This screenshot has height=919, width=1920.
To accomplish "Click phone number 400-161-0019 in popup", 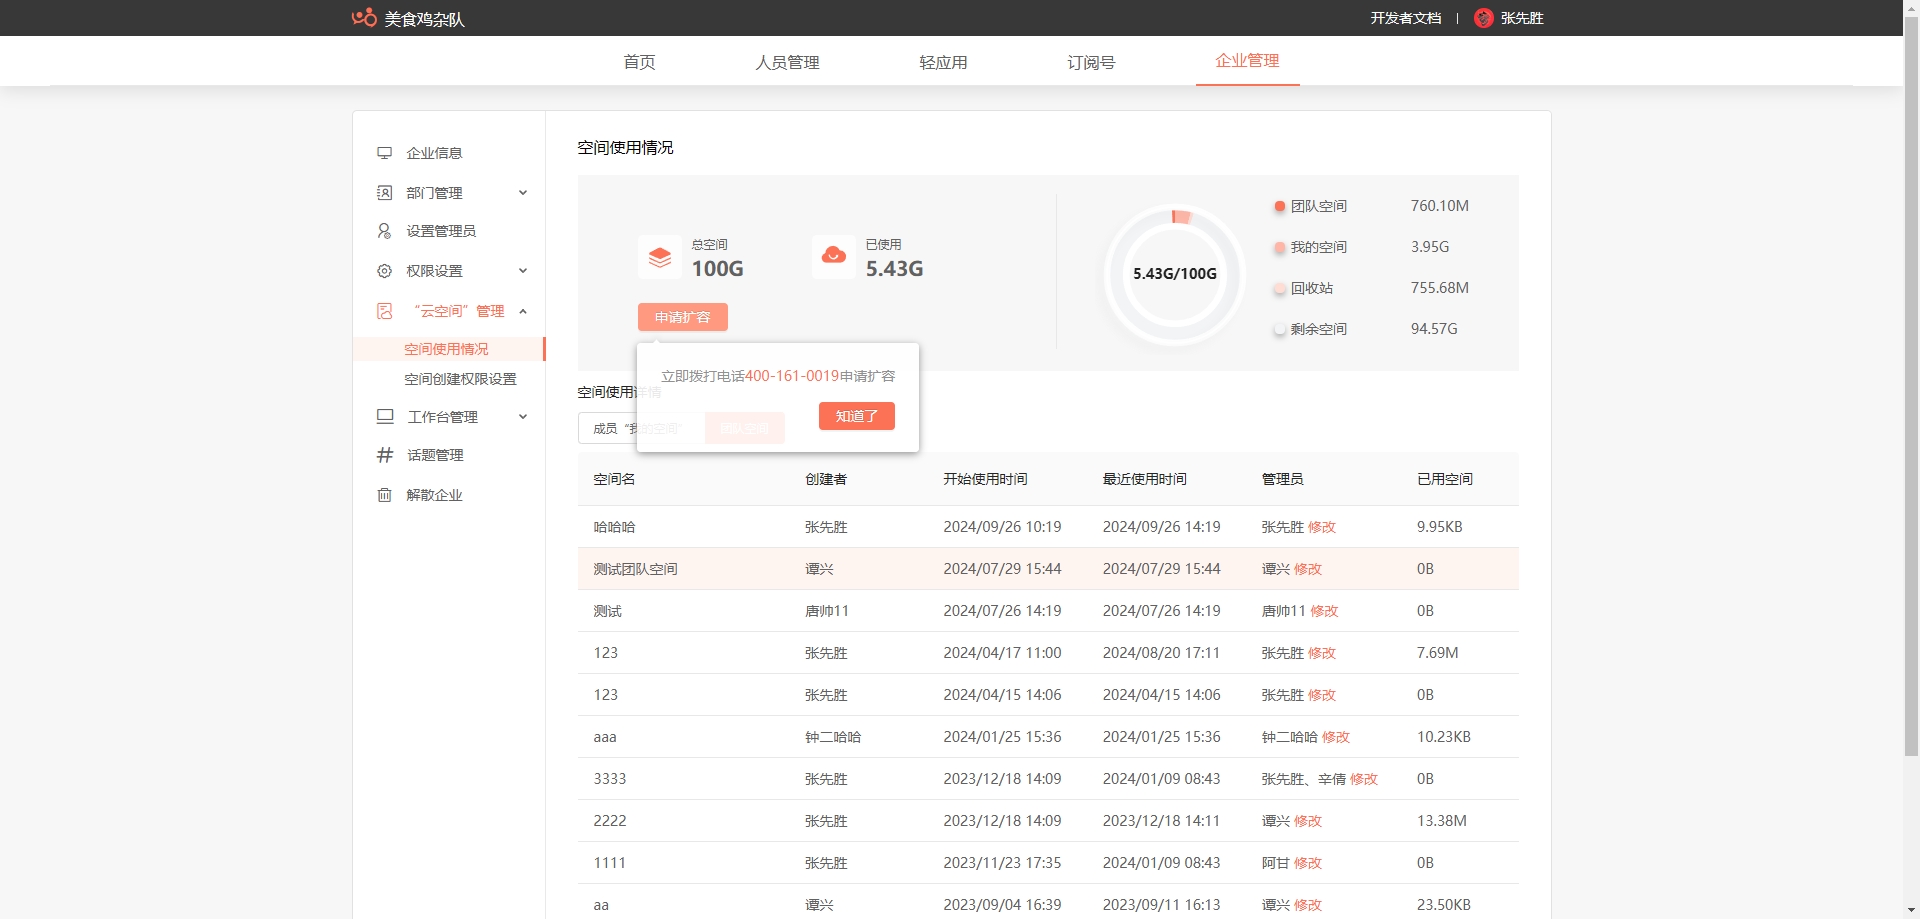I will (x=792, y=376).
